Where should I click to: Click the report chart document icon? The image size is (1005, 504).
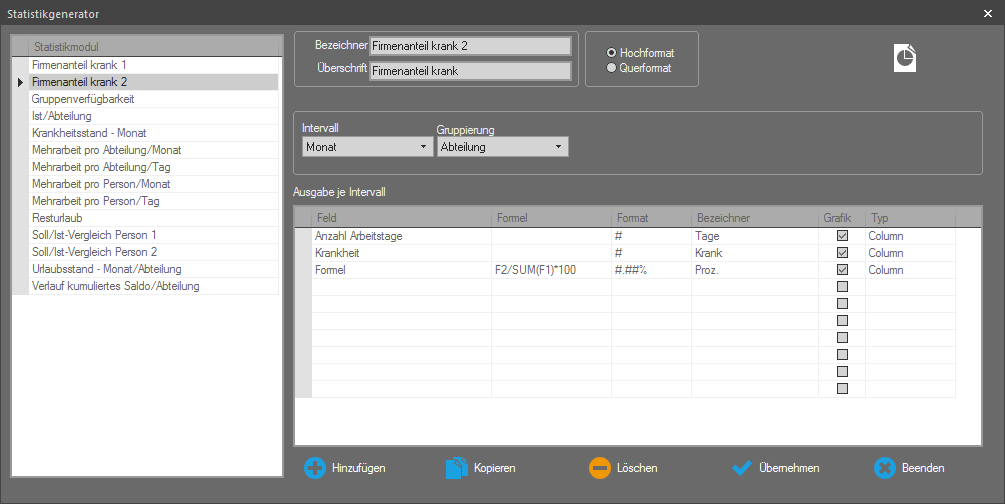pos(904,58)
